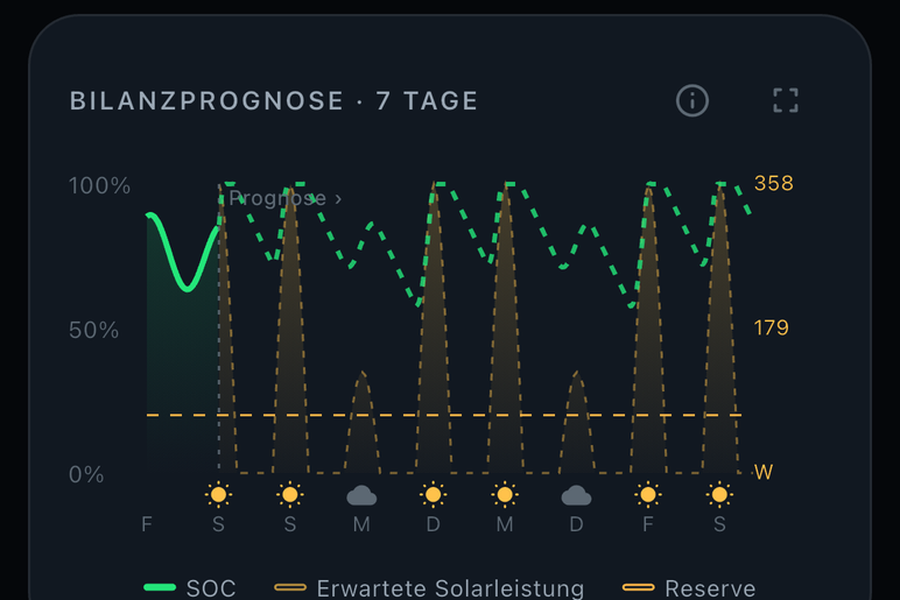The image size is (900, 600).
Task: Toggle the Erwartete Solarleistung legend entry
Action: (429, 588)
